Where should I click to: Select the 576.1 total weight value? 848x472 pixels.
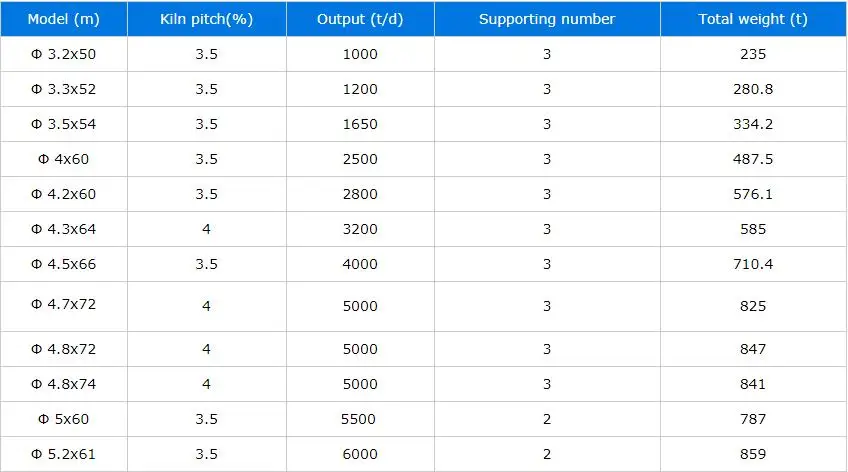tap(754, 194)
